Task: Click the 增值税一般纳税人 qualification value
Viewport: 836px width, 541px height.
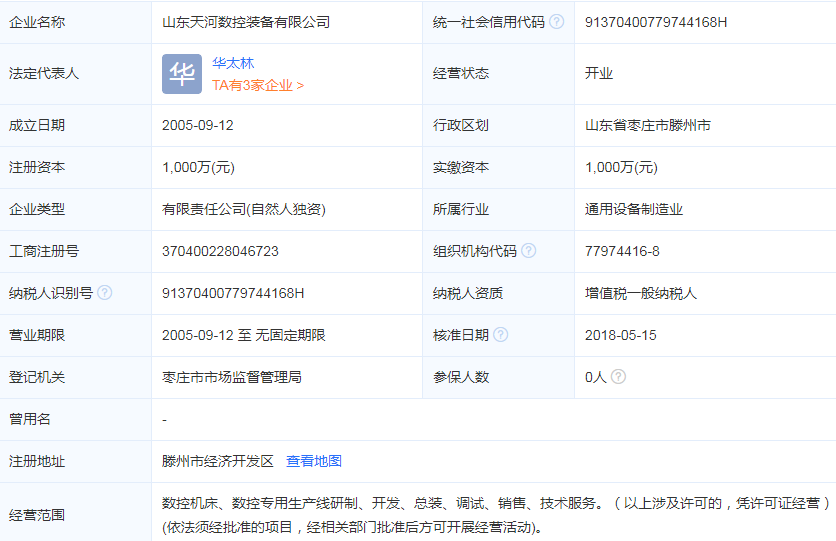Action: [x=641, y=293]
